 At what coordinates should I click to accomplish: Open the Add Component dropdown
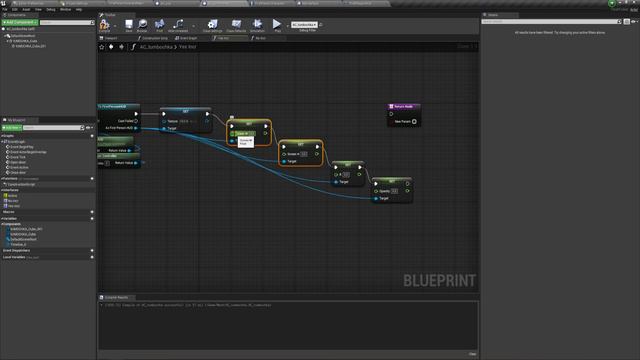click(x=20, y=22)
